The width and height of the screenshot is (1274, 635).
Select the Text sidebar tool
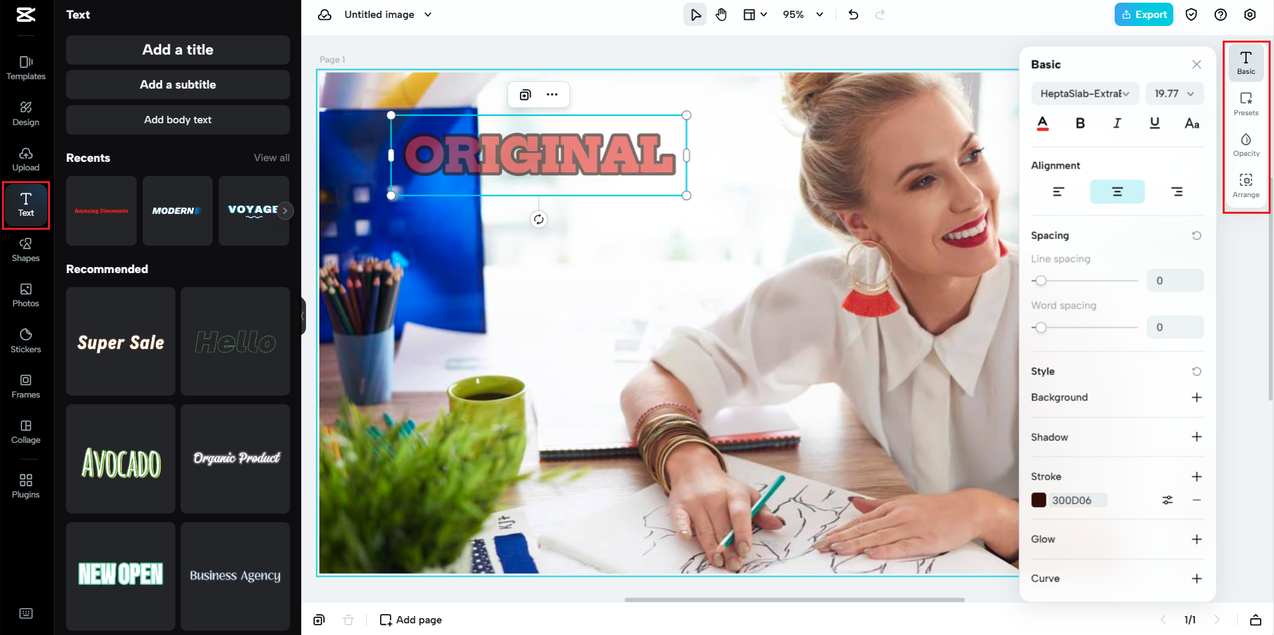tap(26, 205)
